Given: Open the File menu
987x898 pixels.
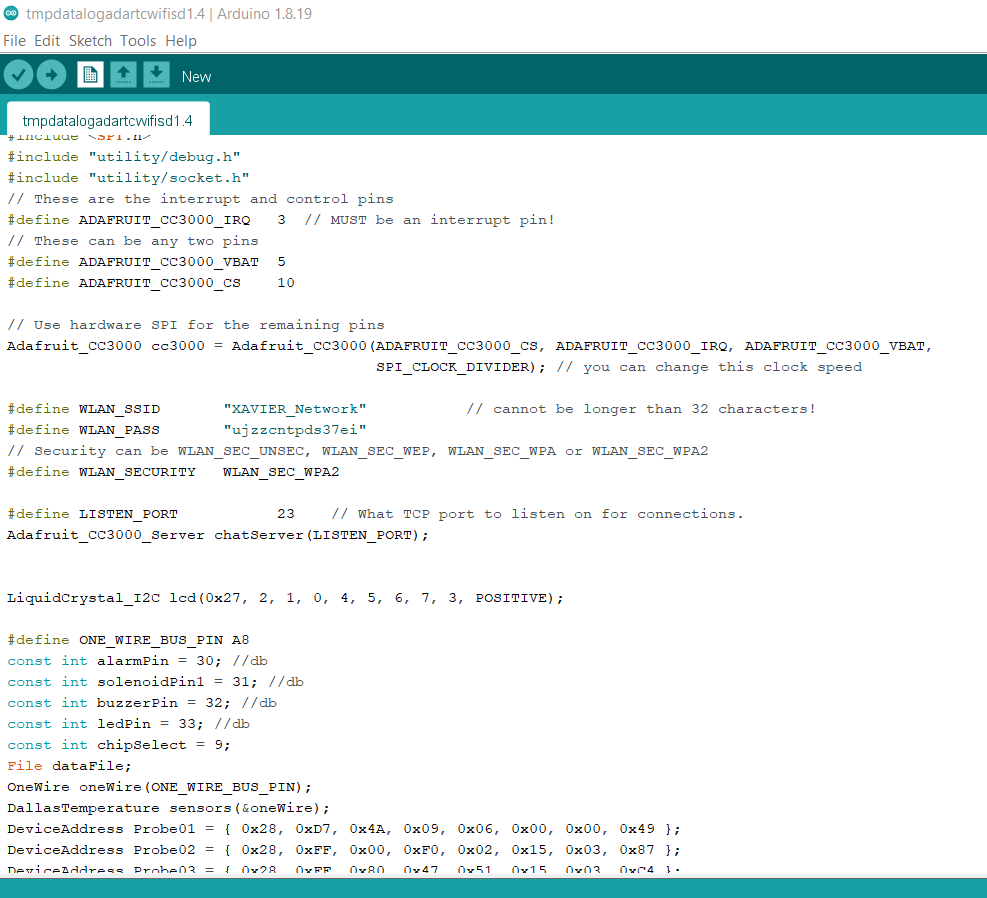Looking at the screenshot, I should coord(14,41).
